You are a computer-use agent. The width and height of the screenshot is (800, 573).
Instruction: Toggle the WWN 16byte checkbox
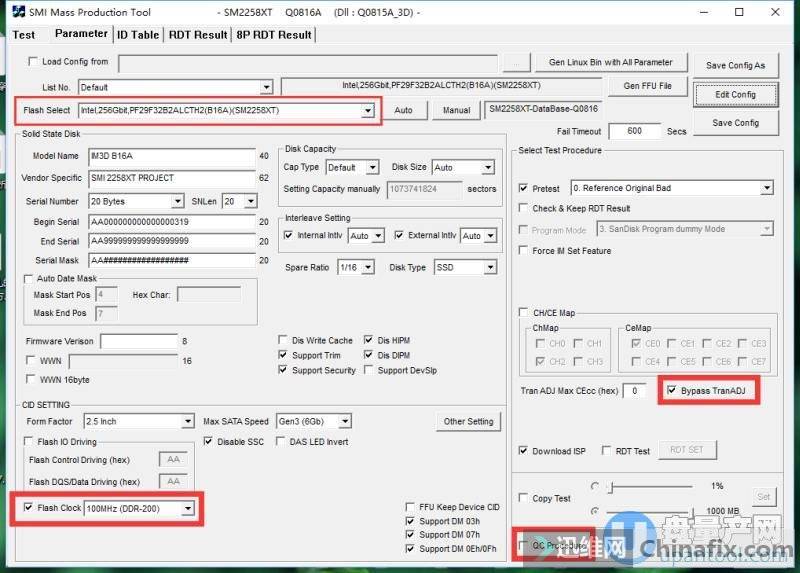tap(31, 379)
